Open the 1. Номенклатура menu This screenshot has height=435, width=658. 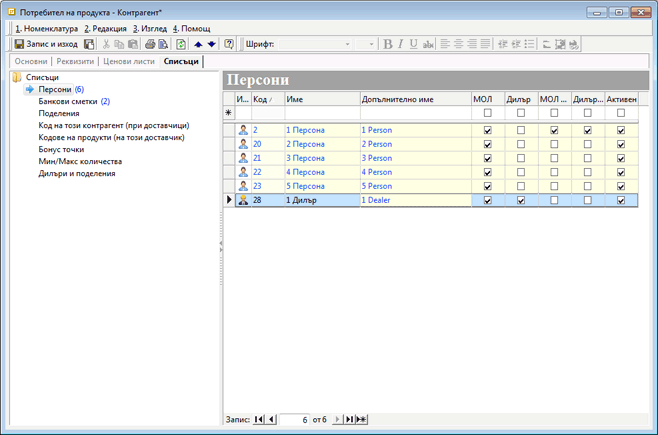(x=47, y=29)
